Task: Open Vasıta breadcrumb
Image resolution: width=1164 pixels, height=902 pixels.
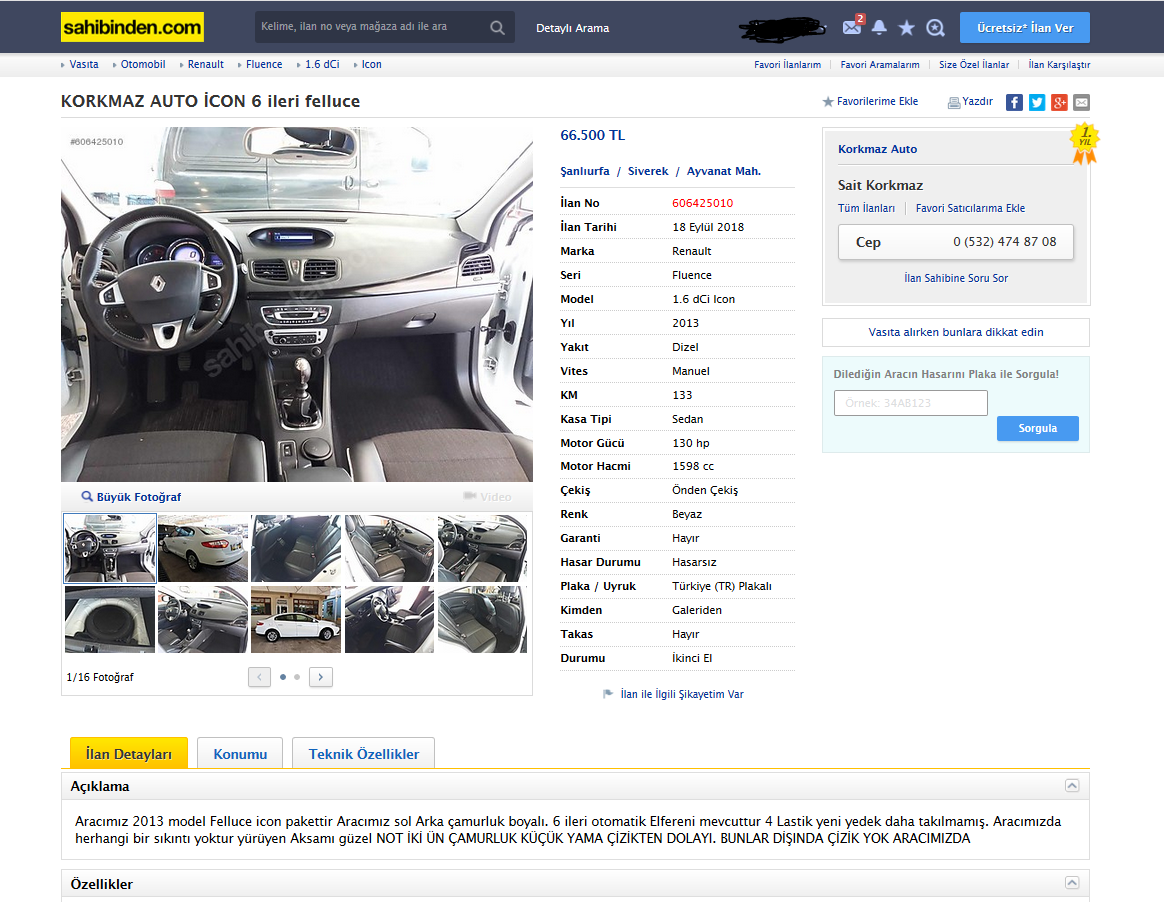Action: coord(84,65)
